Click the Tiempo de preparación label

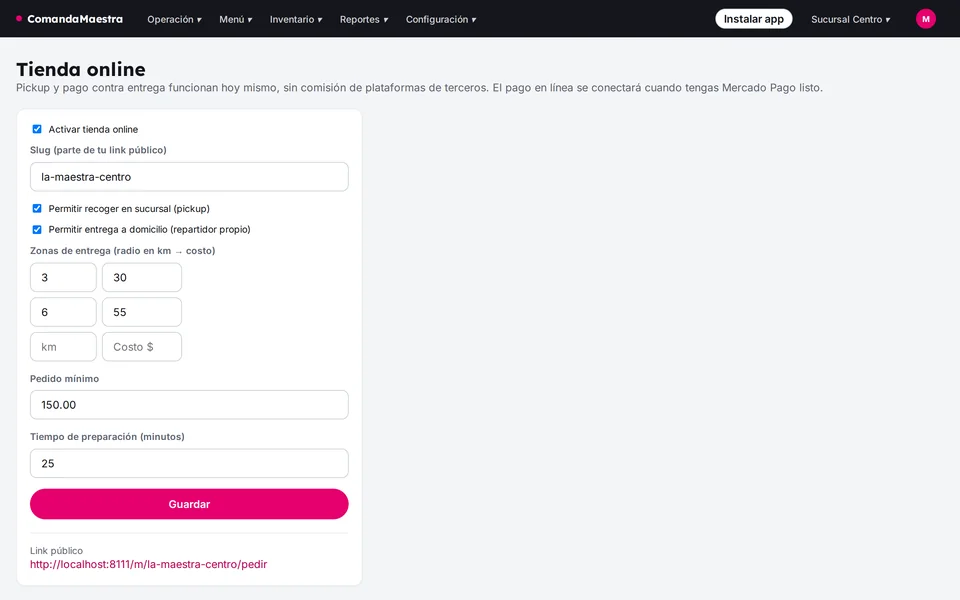point(107,437)
